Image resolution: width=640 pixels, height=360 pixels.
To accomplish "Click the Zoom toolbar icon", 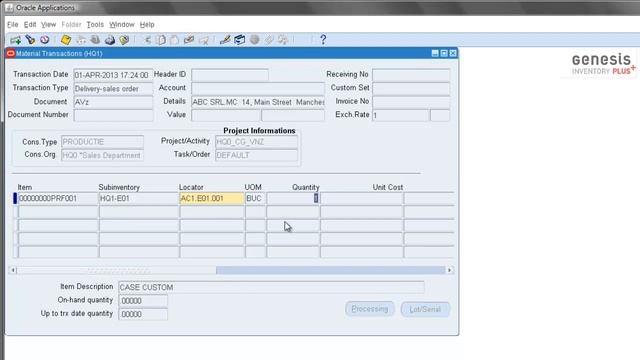I will pyautogui.click(x=240, y=40).
